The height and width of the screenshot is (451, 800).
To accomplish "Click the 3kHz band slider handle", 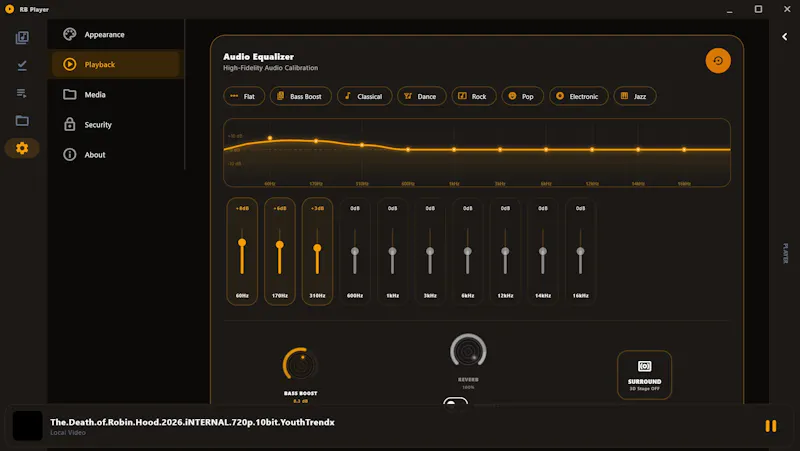I will (x=430, y=251).
